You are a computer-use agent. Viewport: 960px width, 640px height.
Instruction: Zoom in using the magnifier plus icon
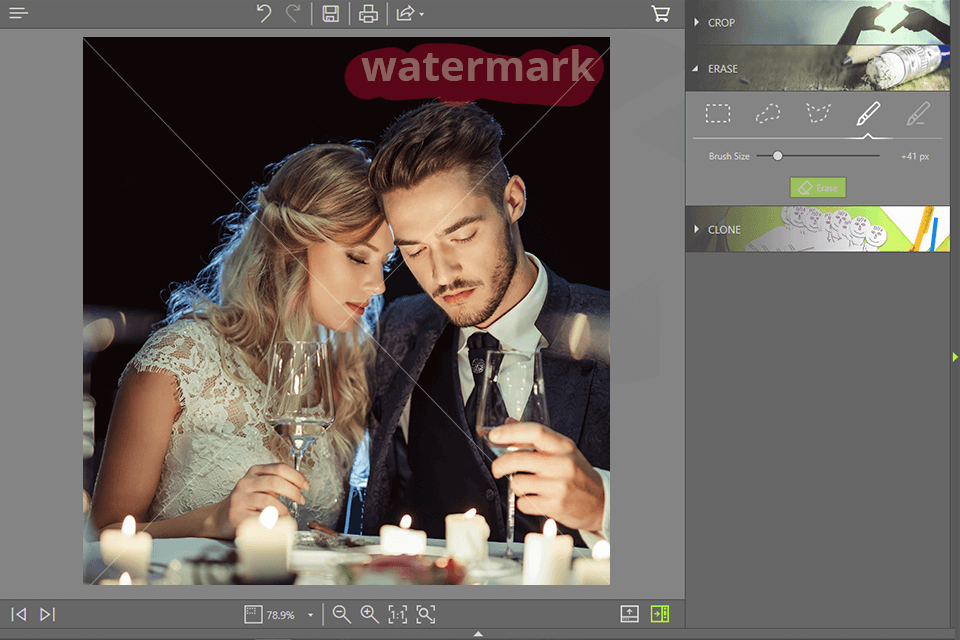(x=368, y=615)
